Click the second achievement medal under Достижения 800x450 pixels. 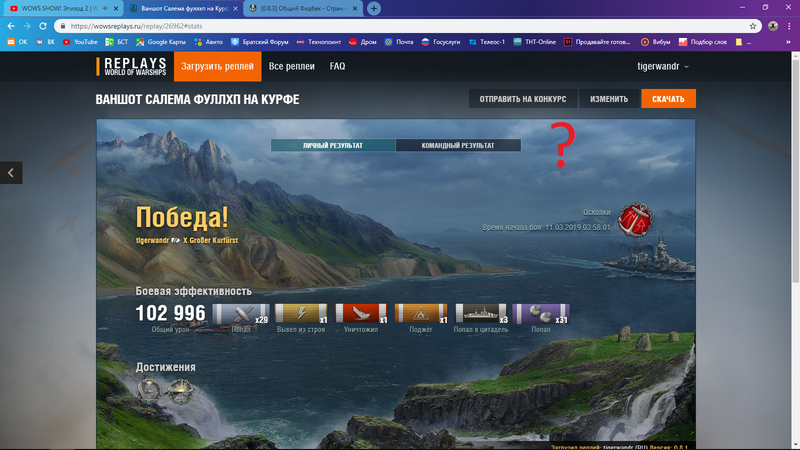[x=181, y=390]
